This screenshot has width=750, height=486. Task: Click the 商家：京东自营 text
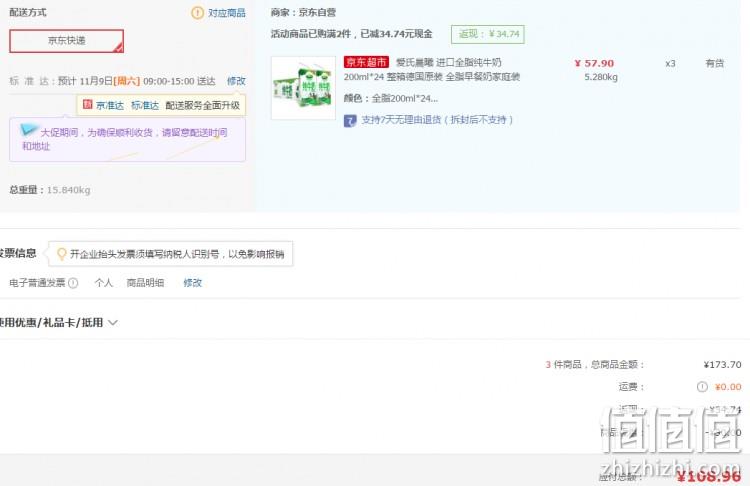click(303, 12)
